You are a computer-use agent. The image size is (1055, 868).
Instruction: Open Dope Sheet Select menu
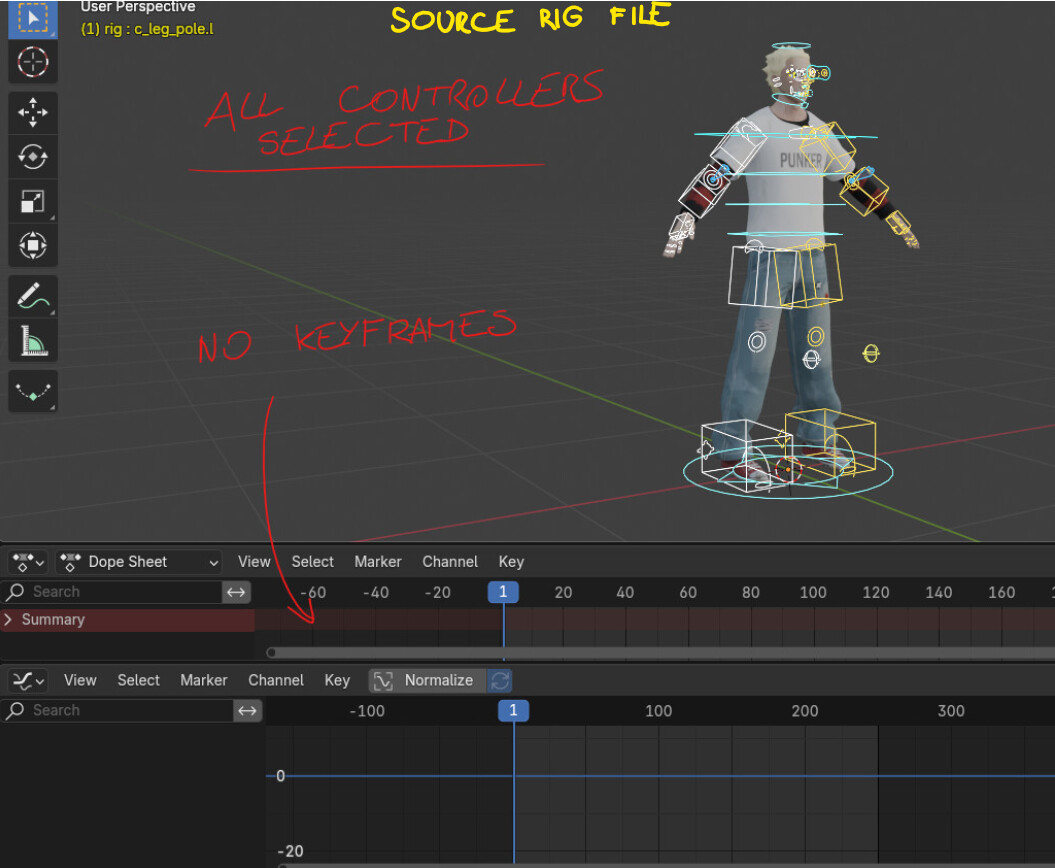pyautogui.click(x=312, y=562)
